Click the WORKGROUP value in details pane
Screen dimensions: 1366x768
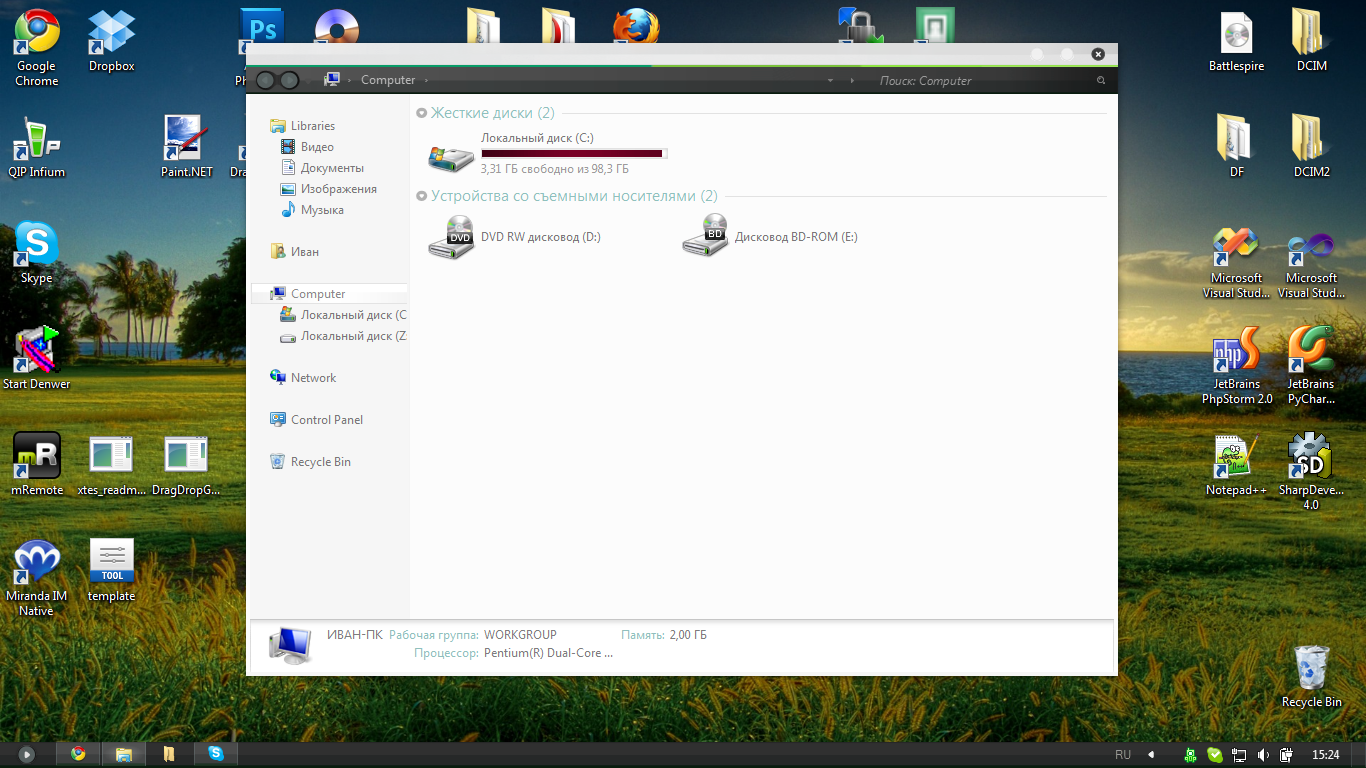(x=520, y=635)
